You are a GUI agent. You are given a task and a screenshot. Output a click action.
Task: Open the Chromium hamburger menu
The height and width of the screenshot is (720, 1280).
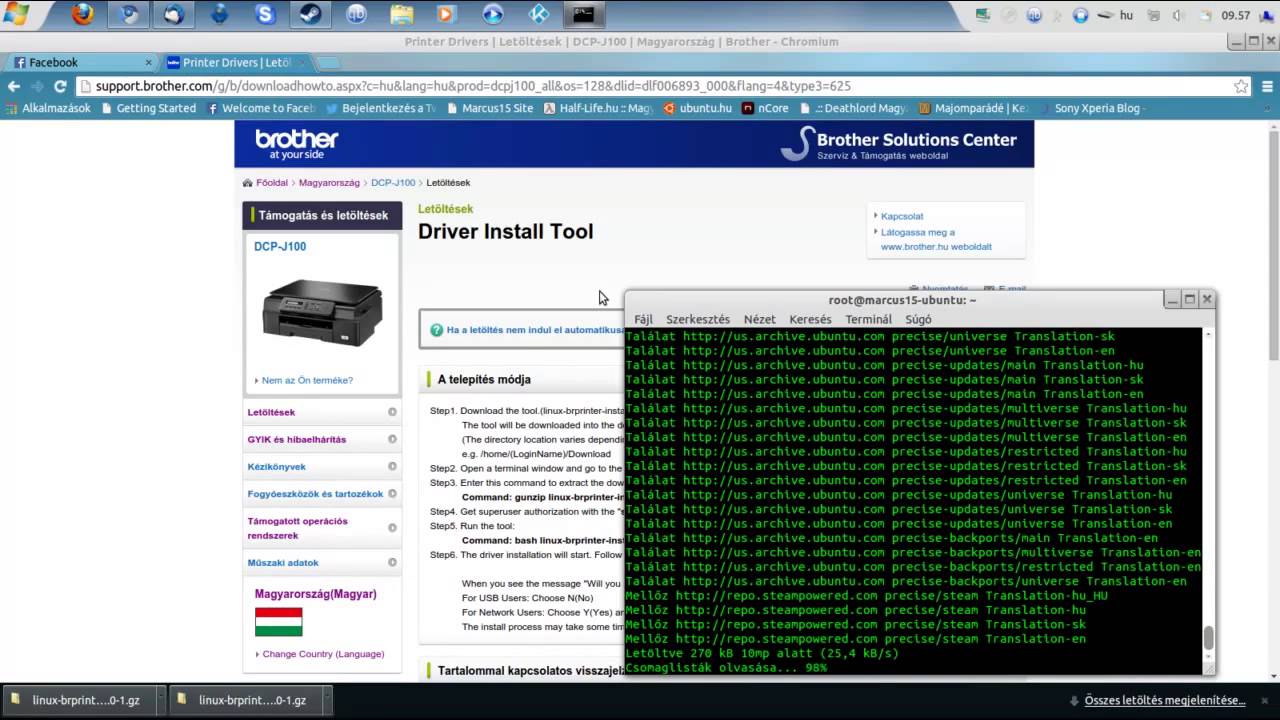[1268, 86]
